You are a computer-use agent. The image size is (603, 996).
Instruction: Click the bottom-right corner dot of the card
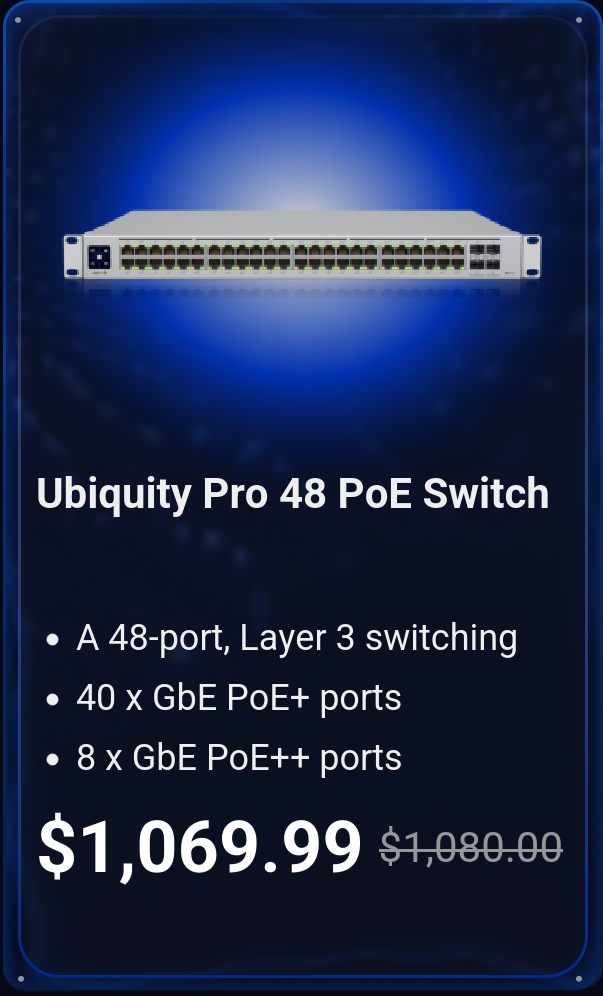pos(579,979)
